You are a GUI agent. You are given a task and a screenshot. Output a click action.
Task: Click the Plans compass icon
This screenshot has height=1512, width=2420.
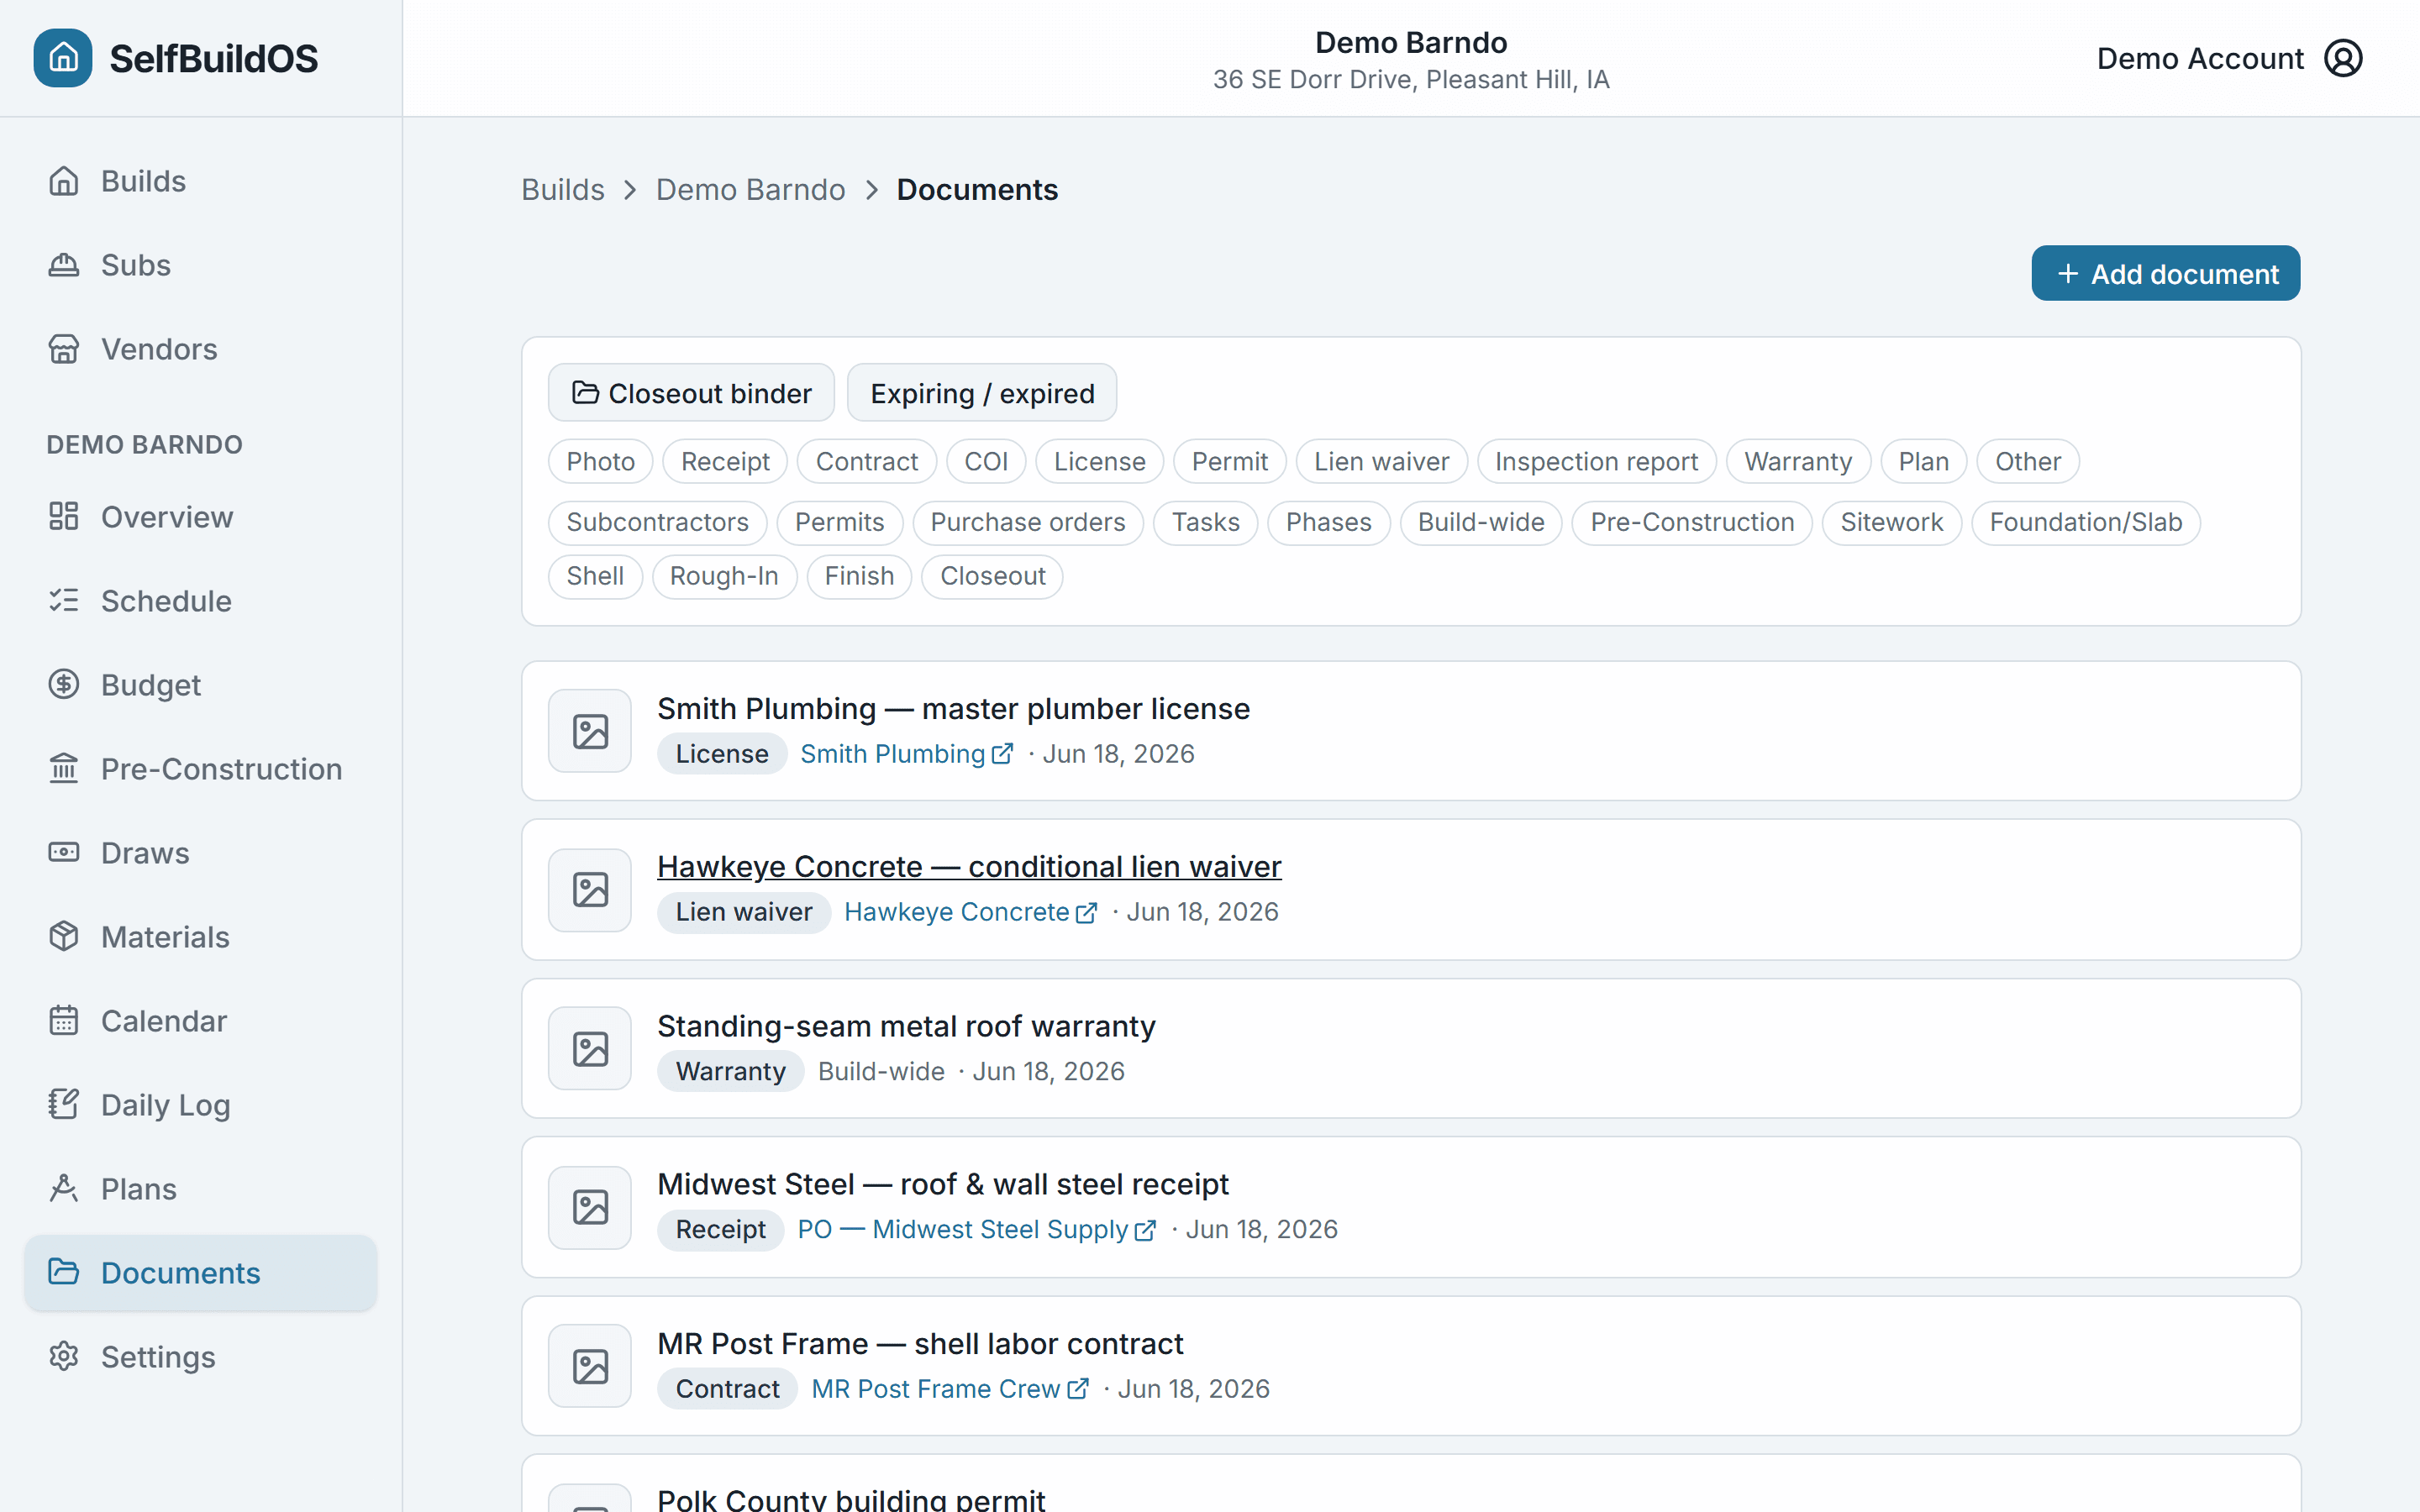tap(64, 1188)
